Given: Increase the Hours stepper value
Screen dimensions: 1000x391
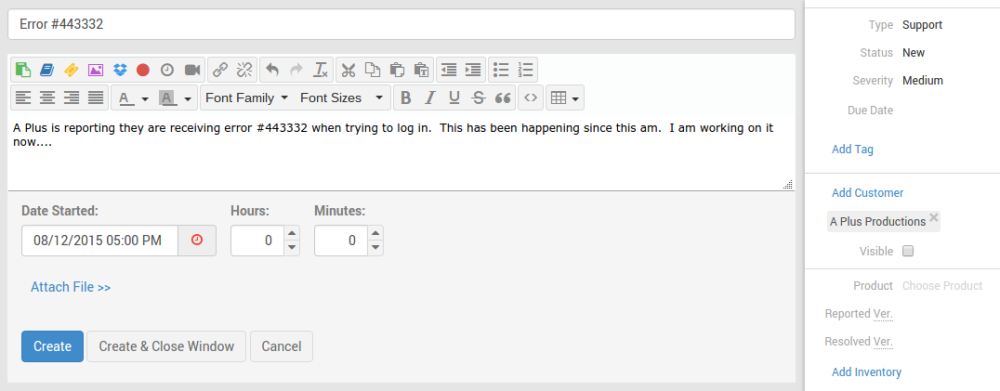Looking at the screenshot, I should 291,233.
